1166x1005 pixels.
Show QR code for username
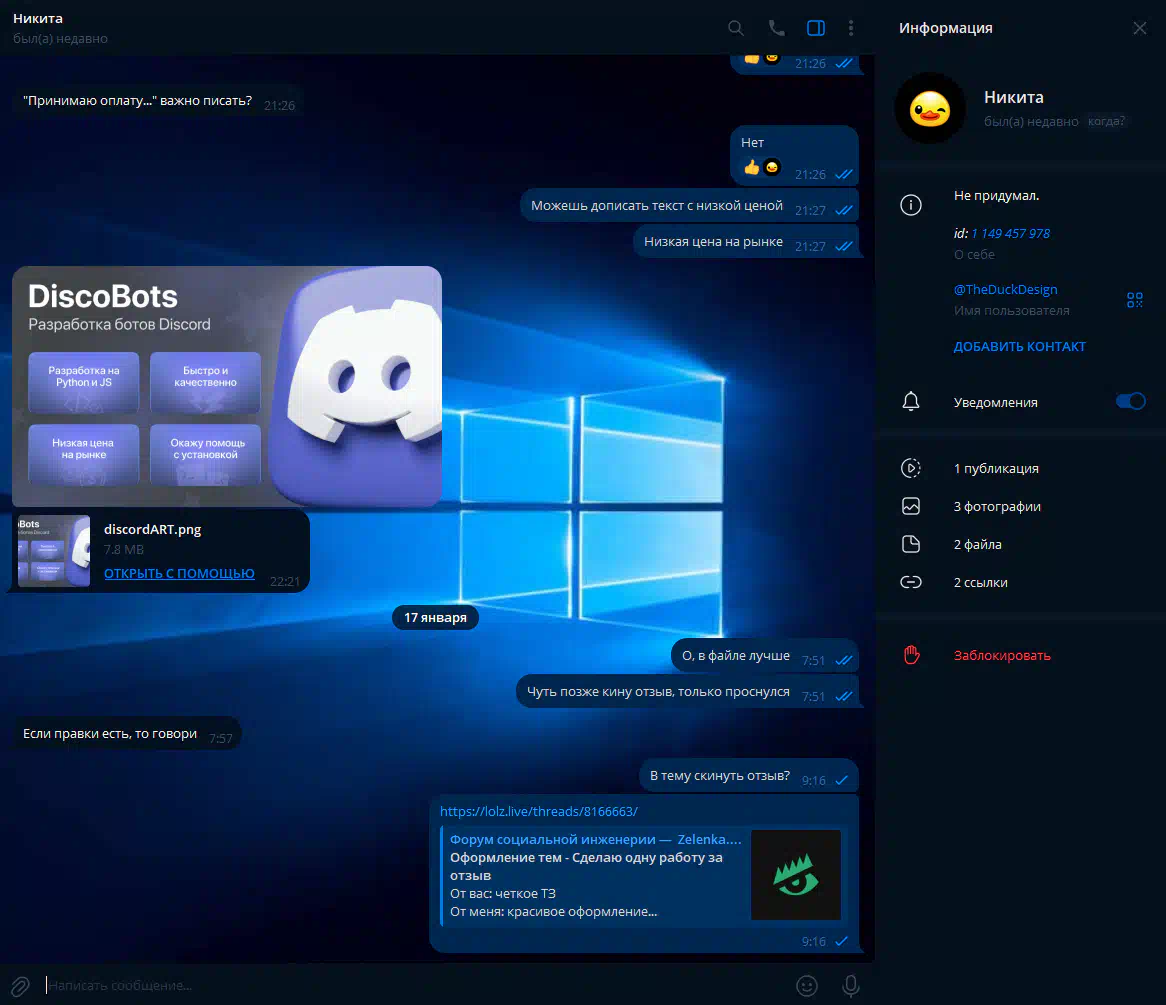pos(1135,300)
